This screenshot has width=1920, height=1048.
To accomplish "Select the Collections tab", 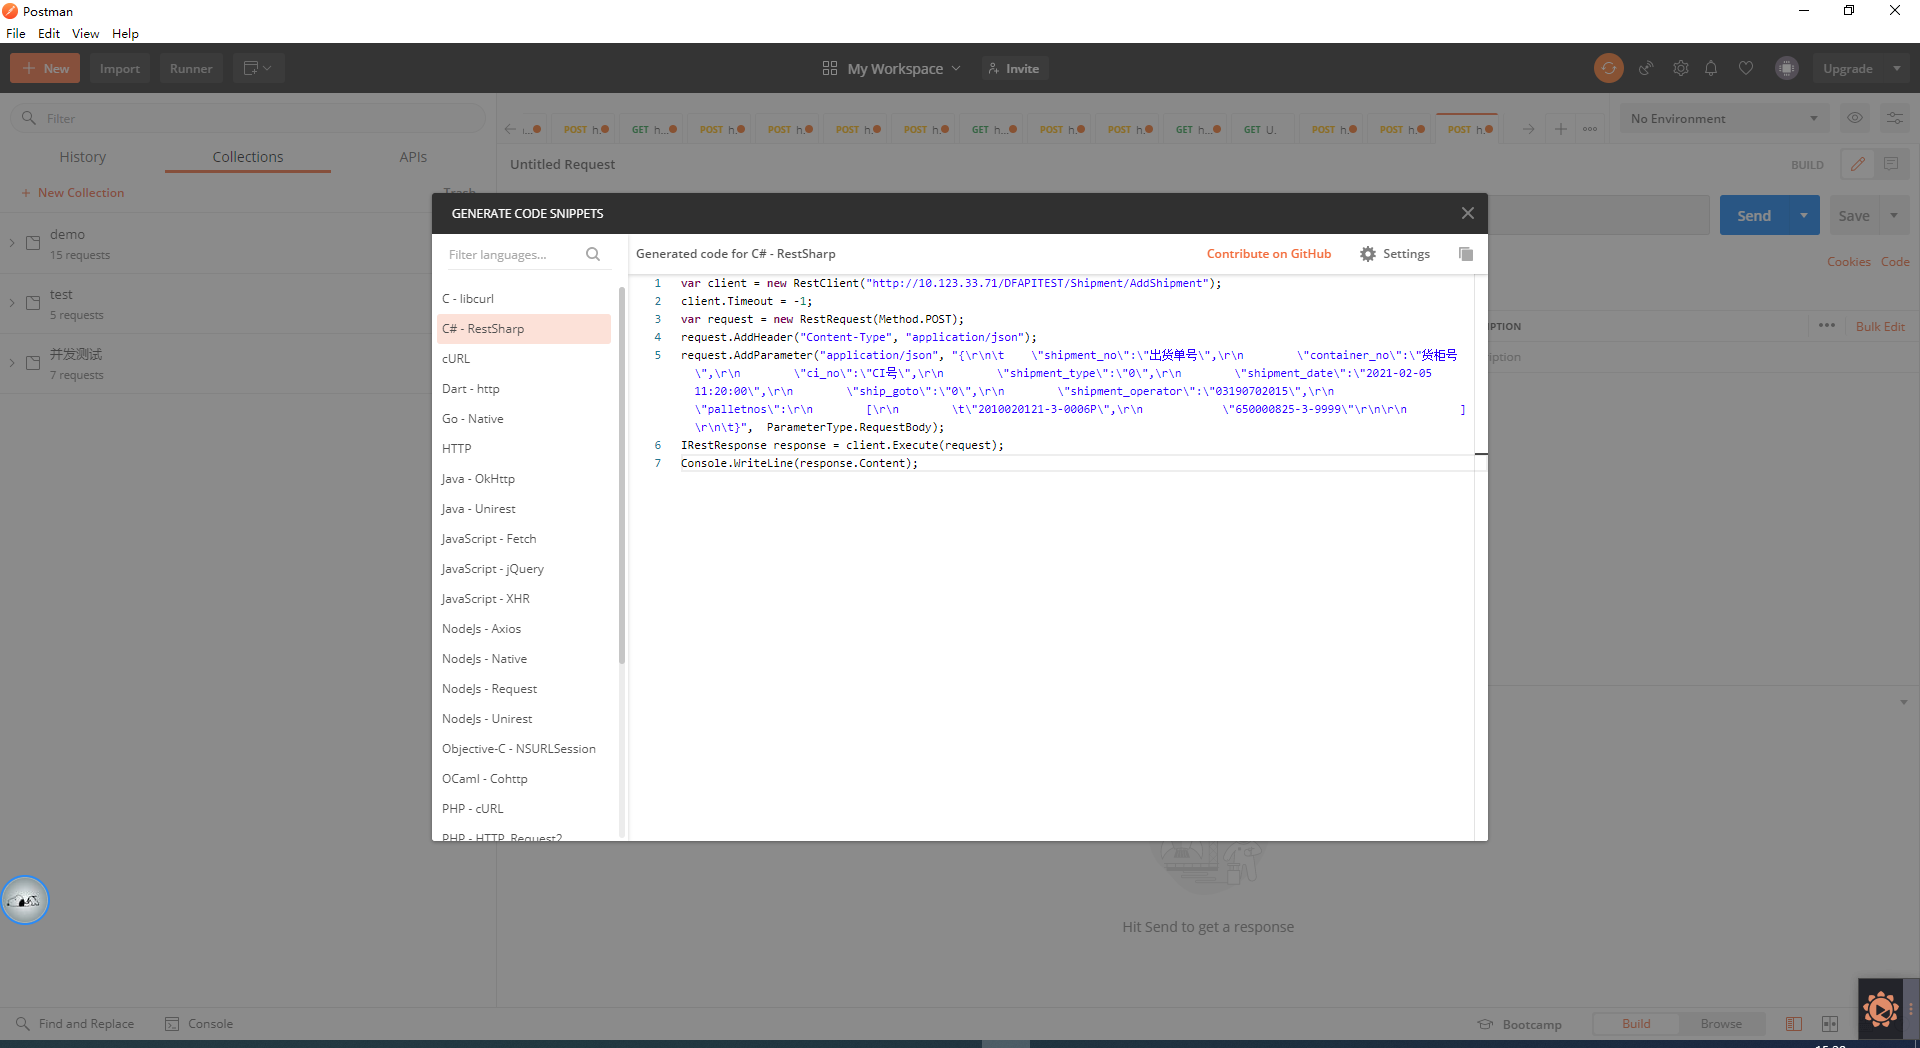I will point(248,157).
